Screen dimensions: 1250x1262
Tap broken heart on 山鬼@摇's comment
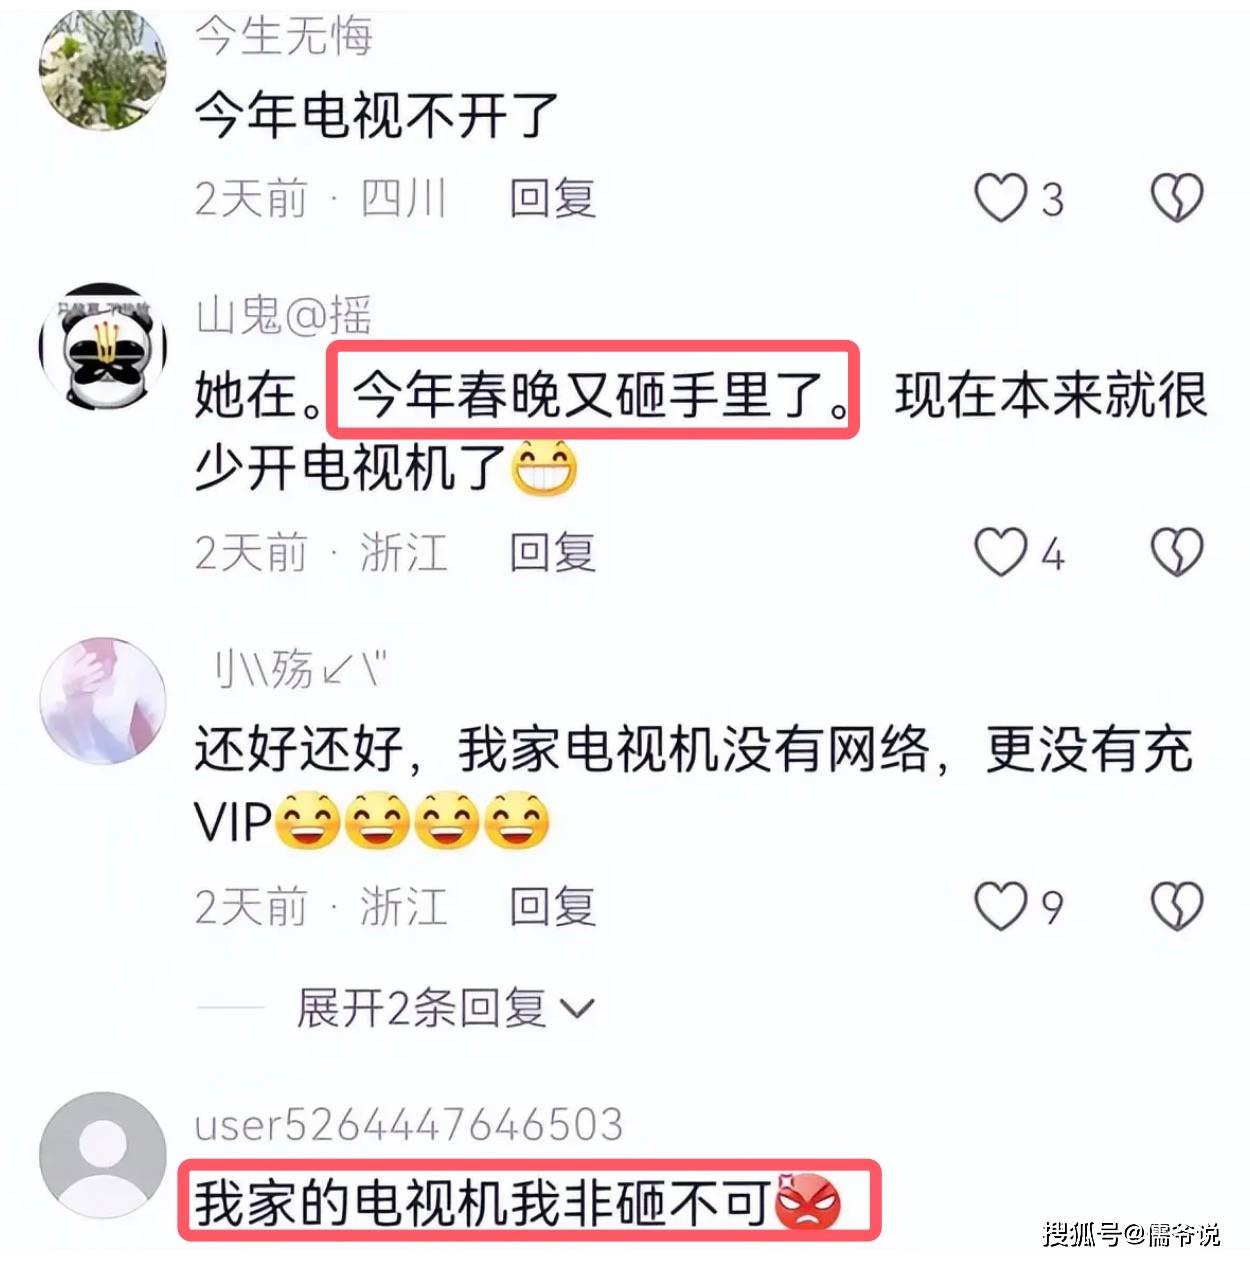(x=1177, y=552)
